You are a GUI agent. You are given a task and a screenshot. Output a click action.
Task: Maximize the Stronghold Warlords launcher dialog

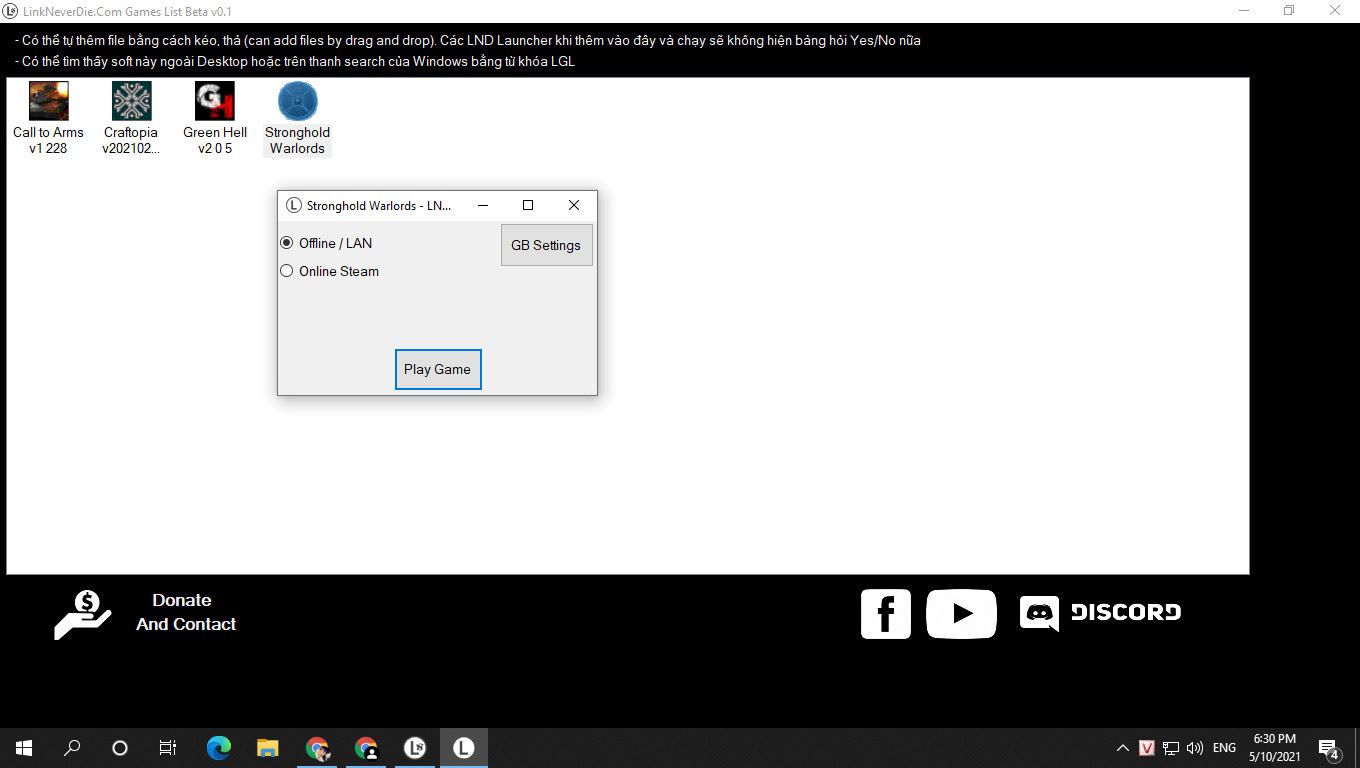pyautogui.click(x=528, y=205)
